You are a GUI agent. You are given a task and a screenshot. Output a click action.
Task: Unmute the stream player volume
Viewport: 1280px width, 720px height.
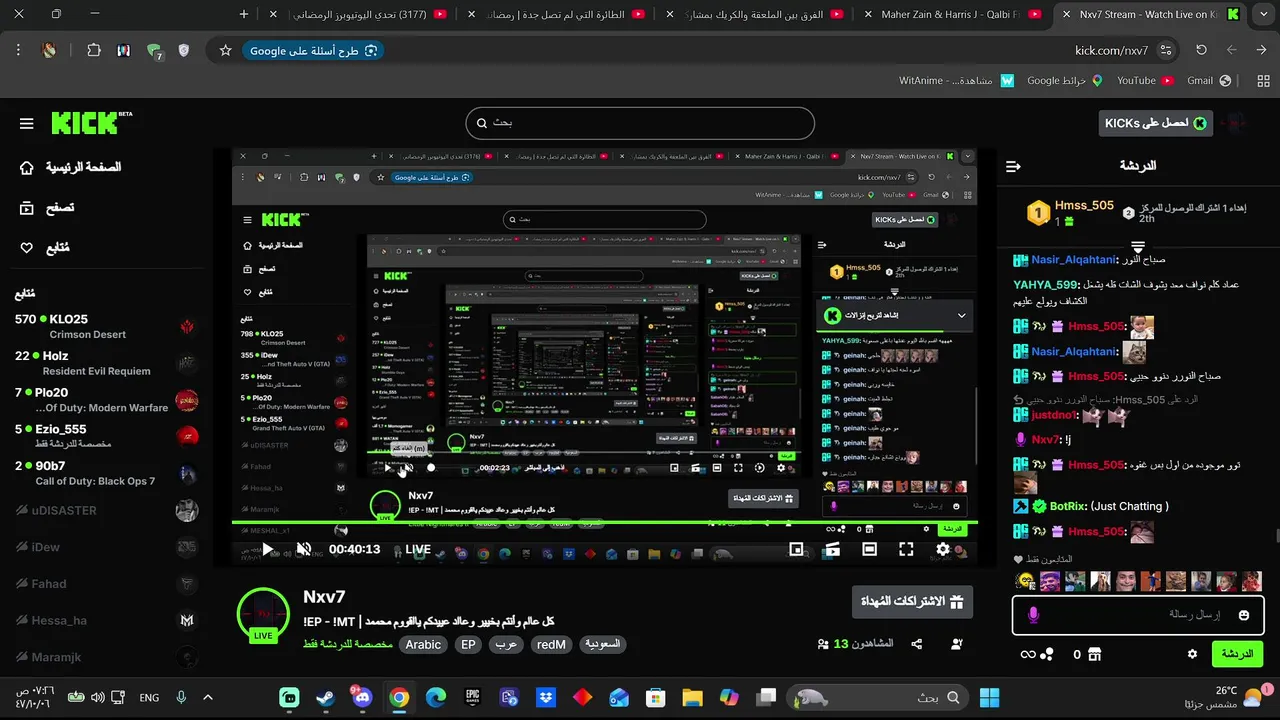click(x=304, y=549)
